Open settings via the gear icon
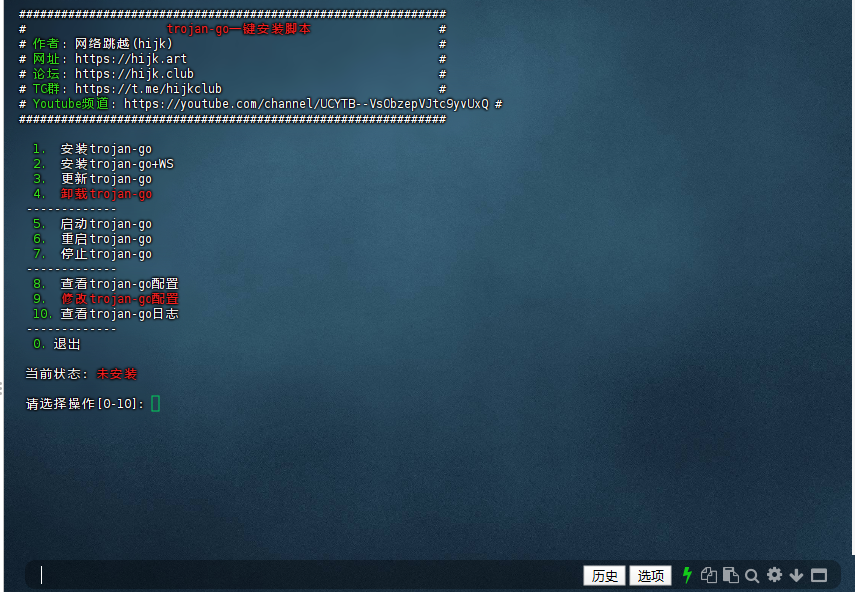855x592 pixels. [x=774, y=575]
